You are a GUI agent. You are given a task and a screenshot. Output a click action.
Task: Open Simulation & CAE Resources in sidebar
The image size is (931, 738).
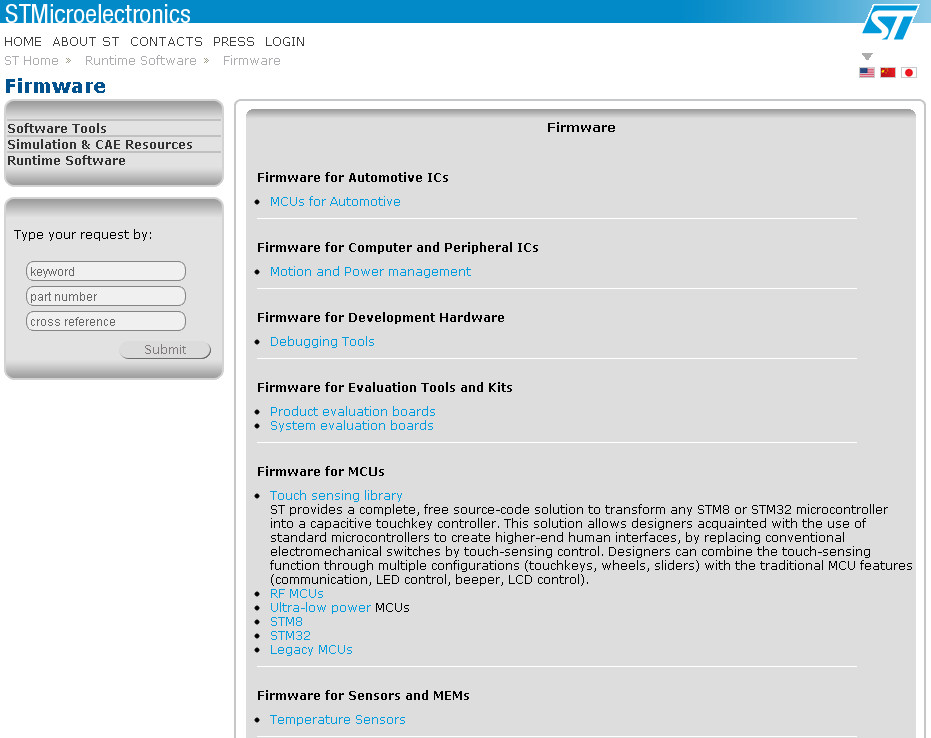pyautogui.click(x=100, y=144)
